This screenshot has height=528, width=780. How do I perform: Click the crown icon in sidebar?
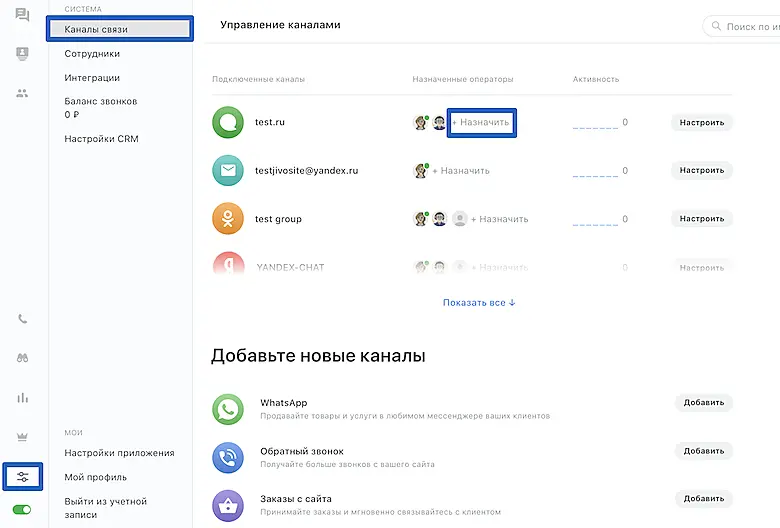(22, 436)
